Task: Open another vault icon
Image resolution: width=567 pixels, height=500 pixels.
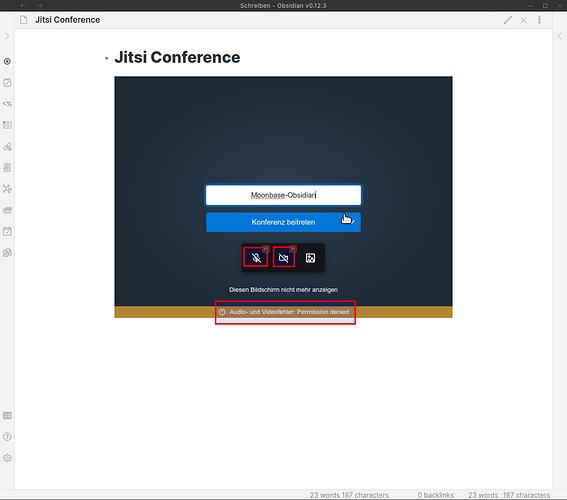Action: click(x=7, y=415)
